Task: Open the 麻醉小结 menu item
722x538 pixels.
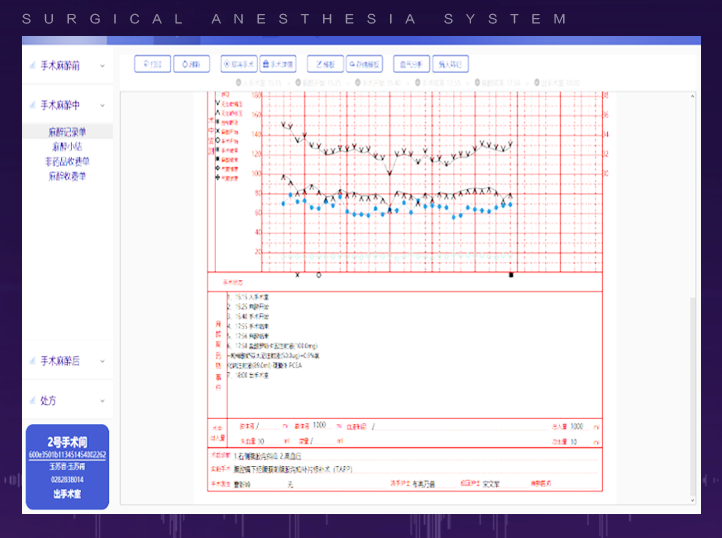Action: (67, 146)
